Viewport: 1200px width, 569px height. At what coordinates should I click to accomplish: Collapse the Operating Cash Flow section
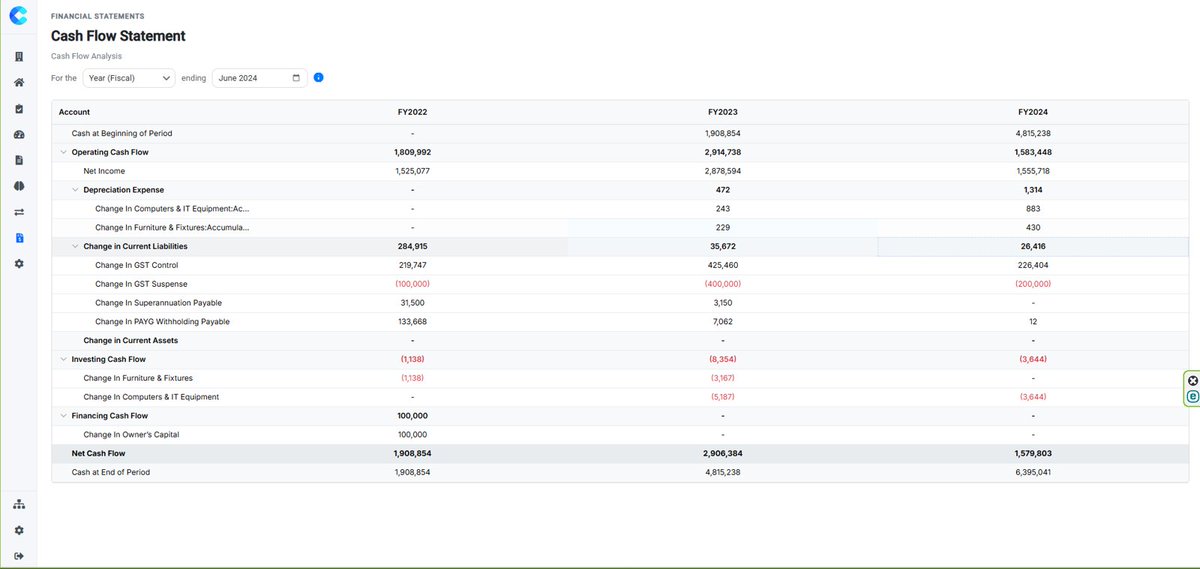coord(63,152)
